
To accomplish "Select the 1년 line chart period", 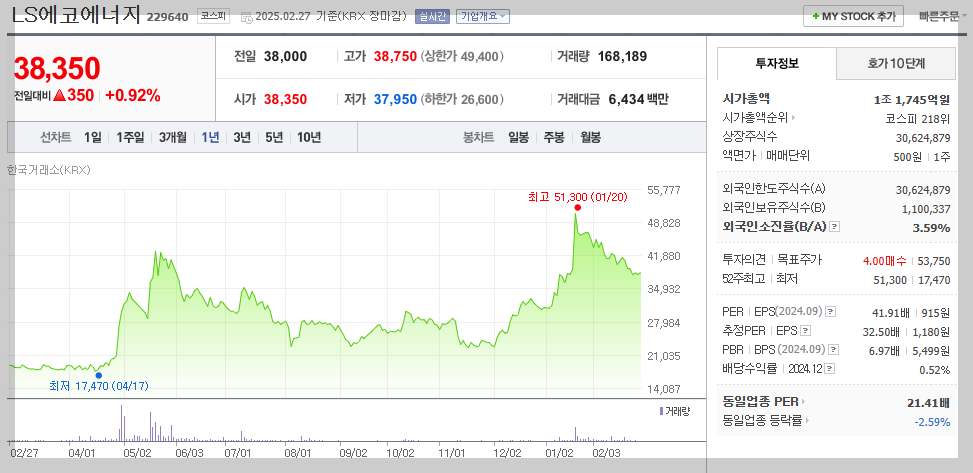I will 210,138.
